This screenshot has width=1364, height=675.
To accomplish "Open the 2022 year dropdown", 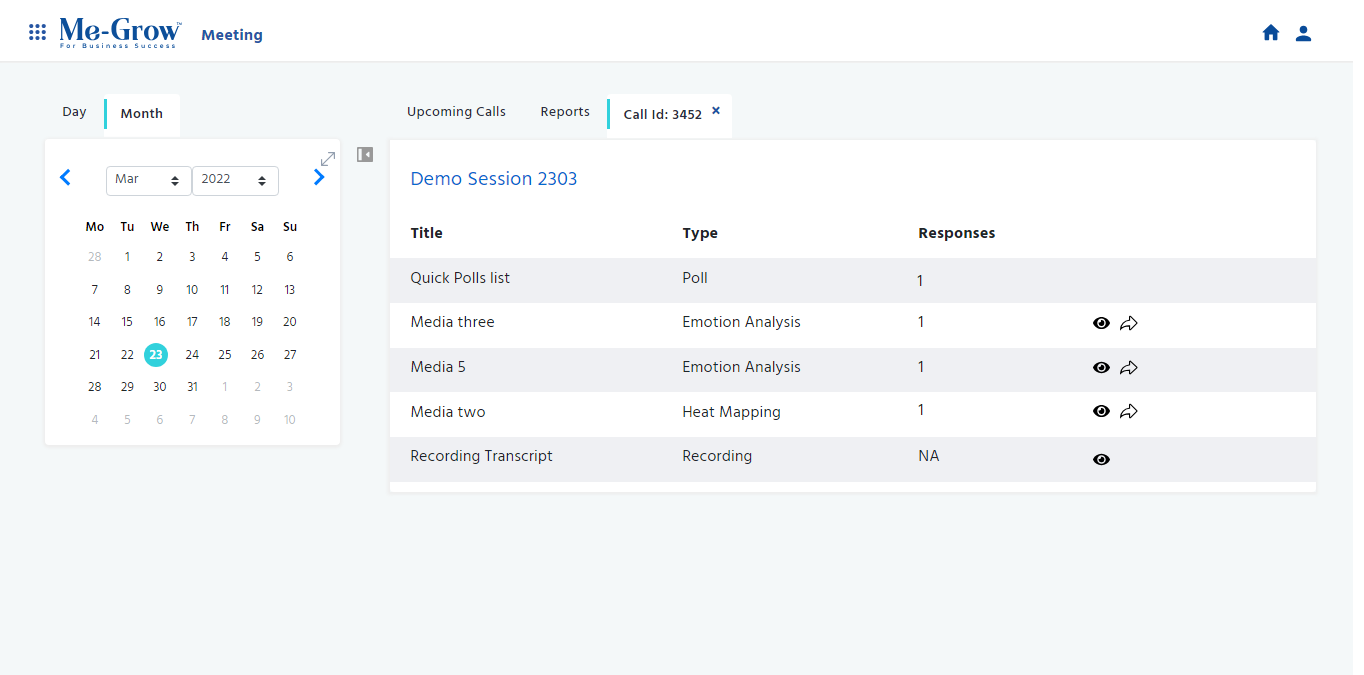I will [235, 180].
